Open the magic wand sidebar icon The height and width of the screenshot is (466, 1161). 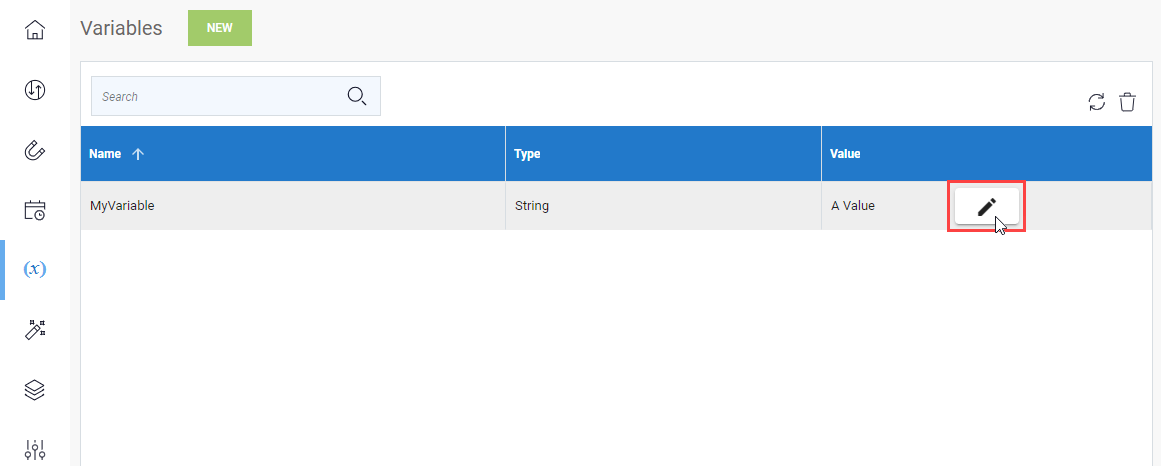tap(34, 330)
